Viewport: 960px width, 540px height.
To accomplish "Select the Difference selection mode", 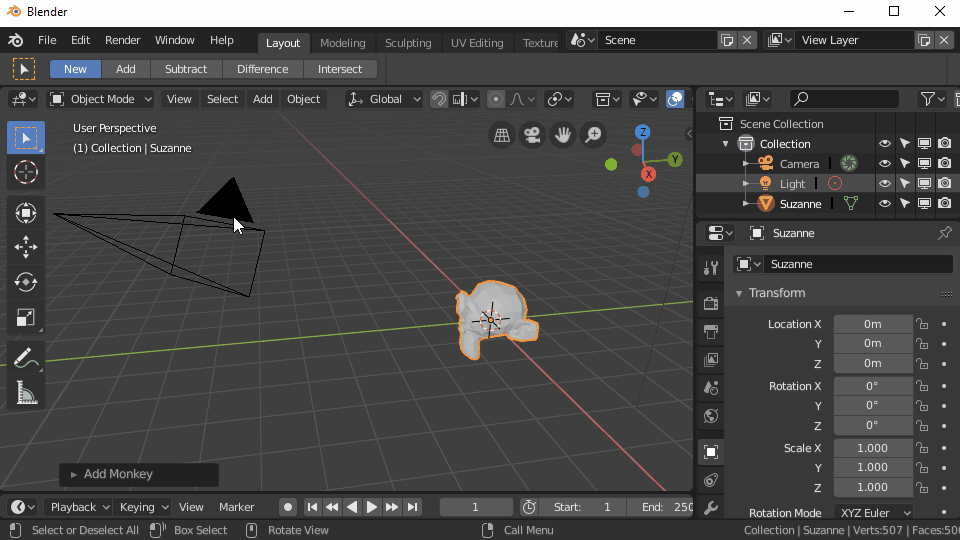I will coord(263,69).
